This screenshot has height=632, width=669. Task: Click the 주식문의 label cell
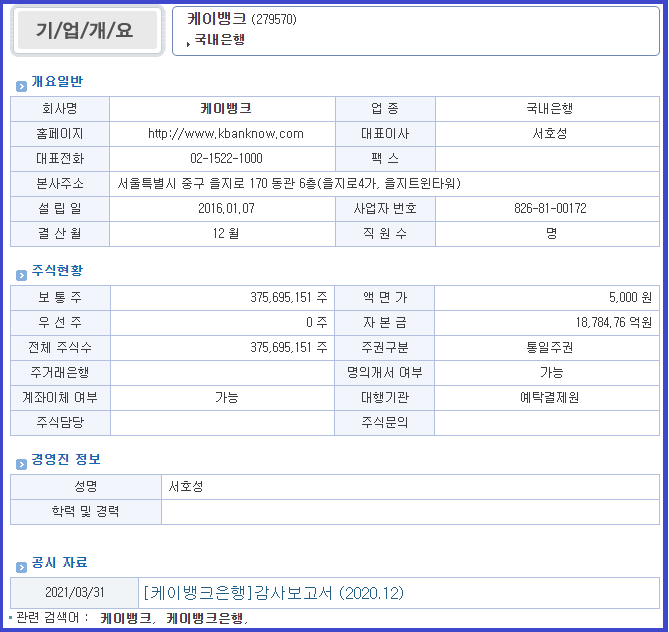[384, 423]
